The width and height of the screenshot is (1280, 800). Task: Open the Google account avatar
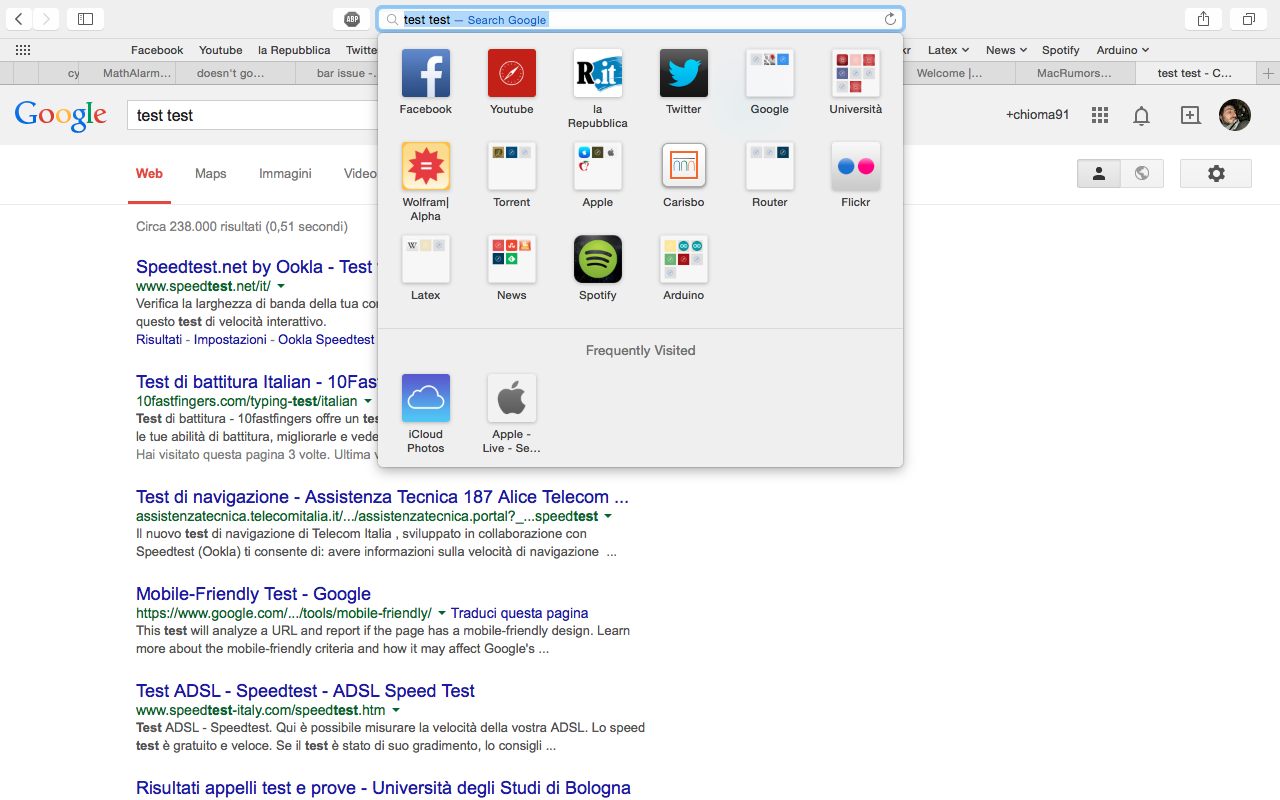[x=1235, y=115]
